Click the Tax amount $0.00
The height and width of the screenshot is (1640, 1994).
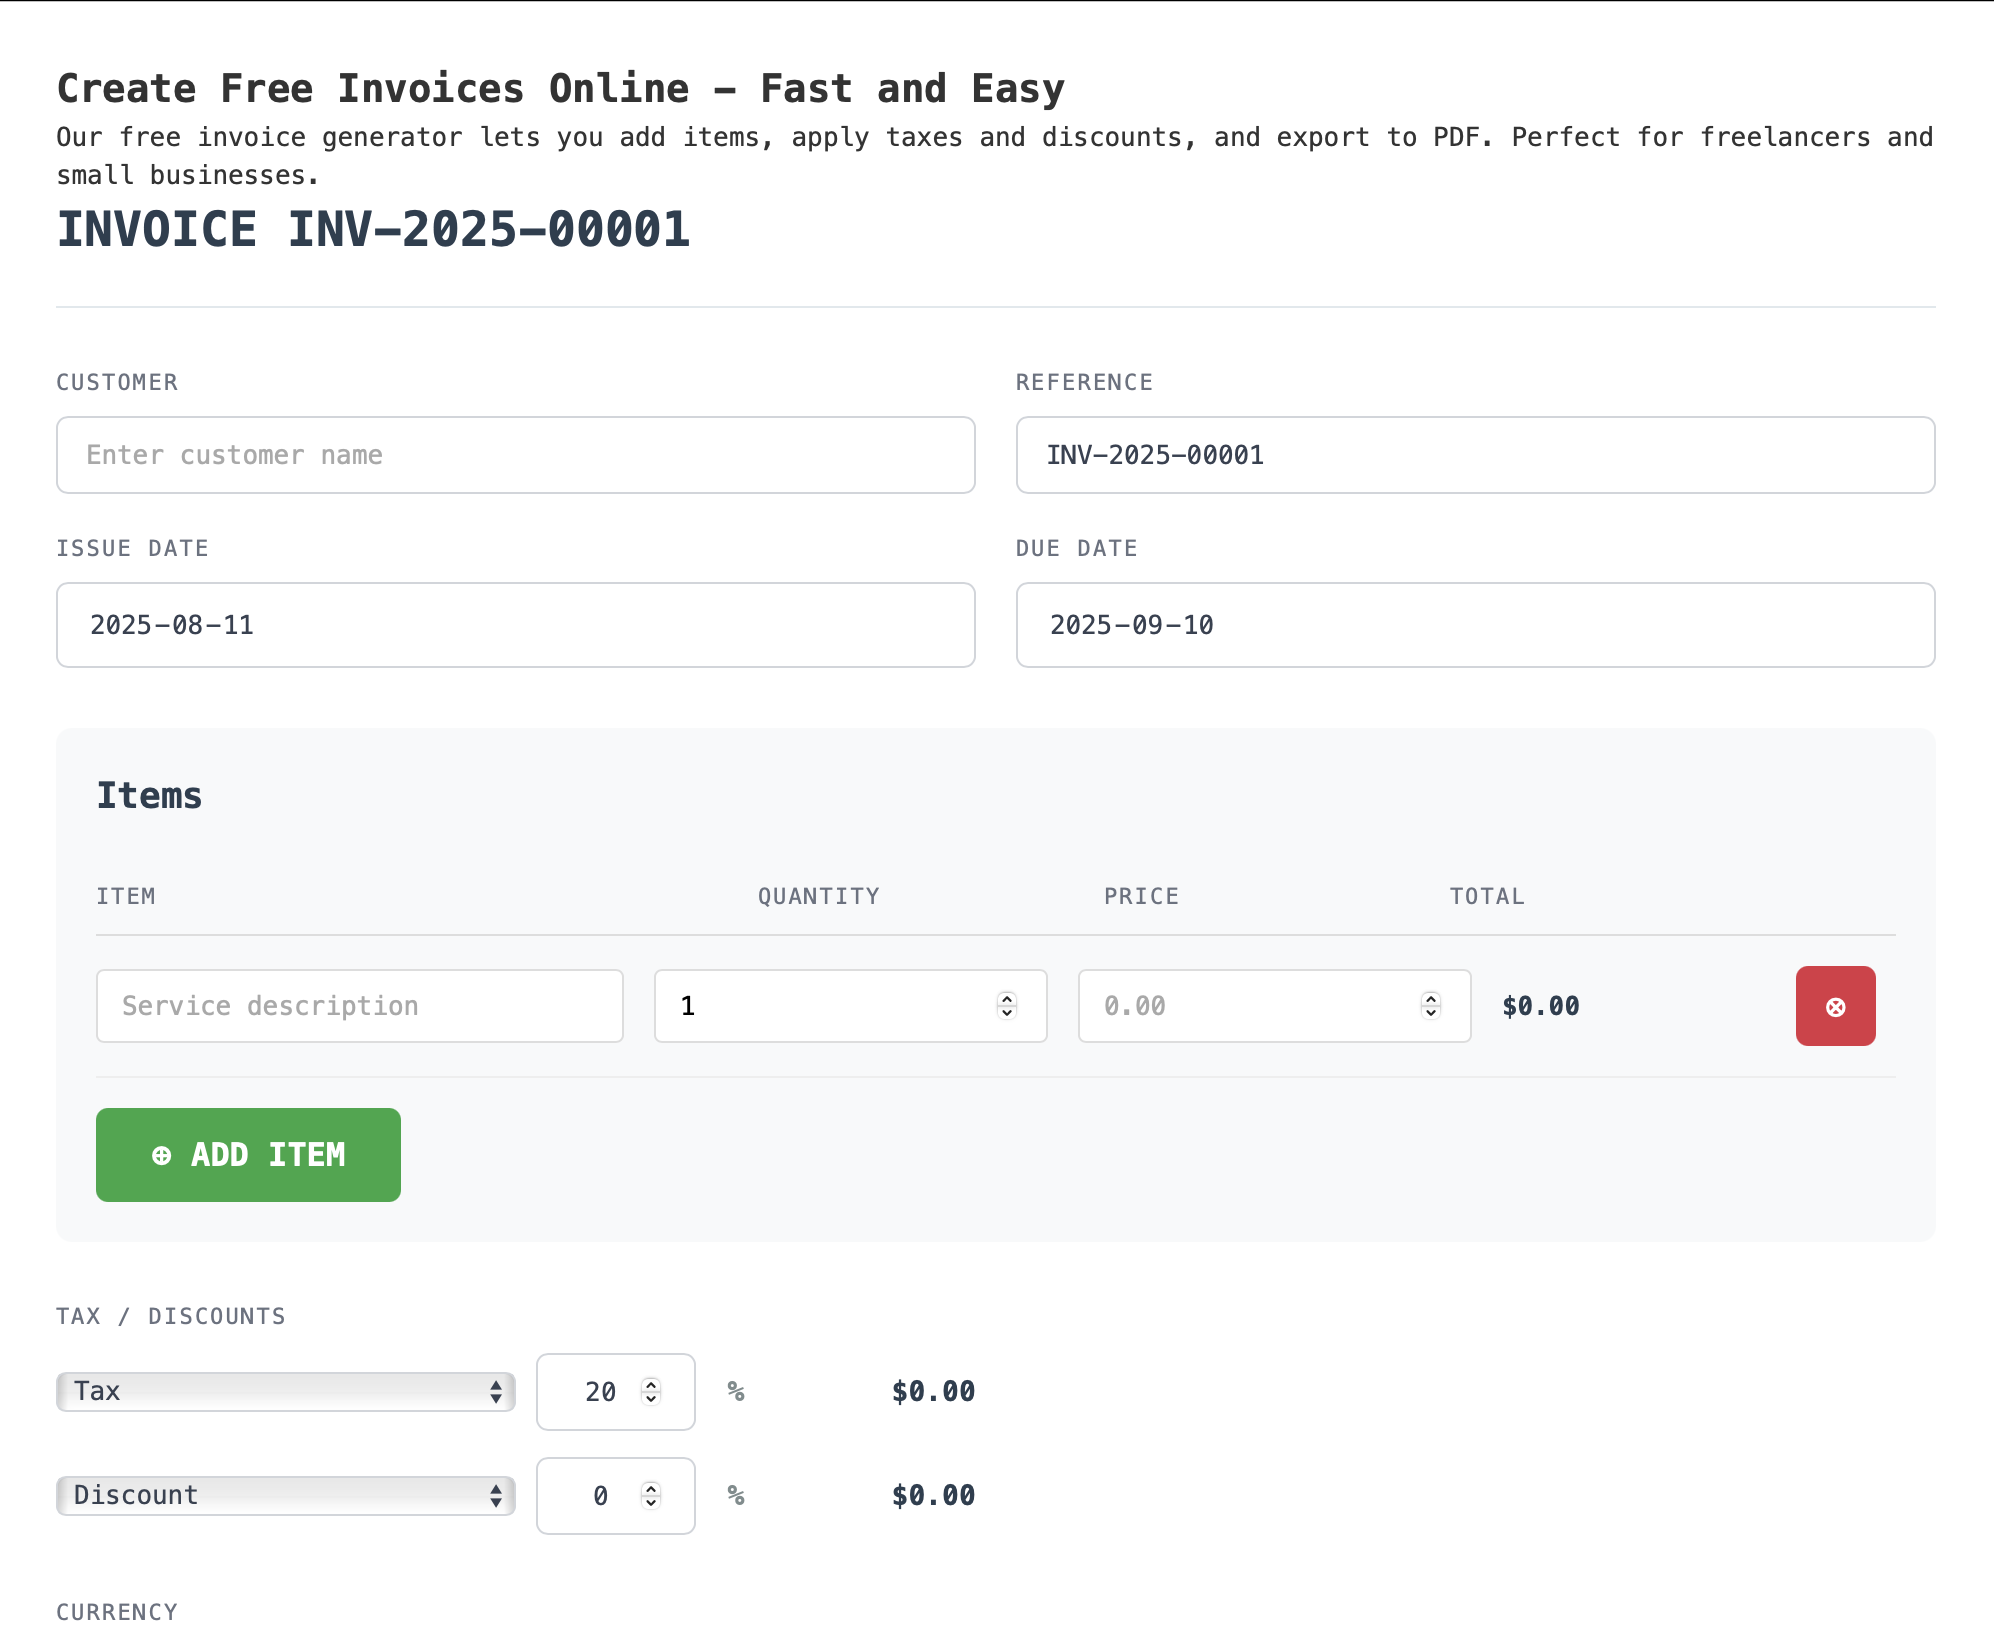point(933,1392)
